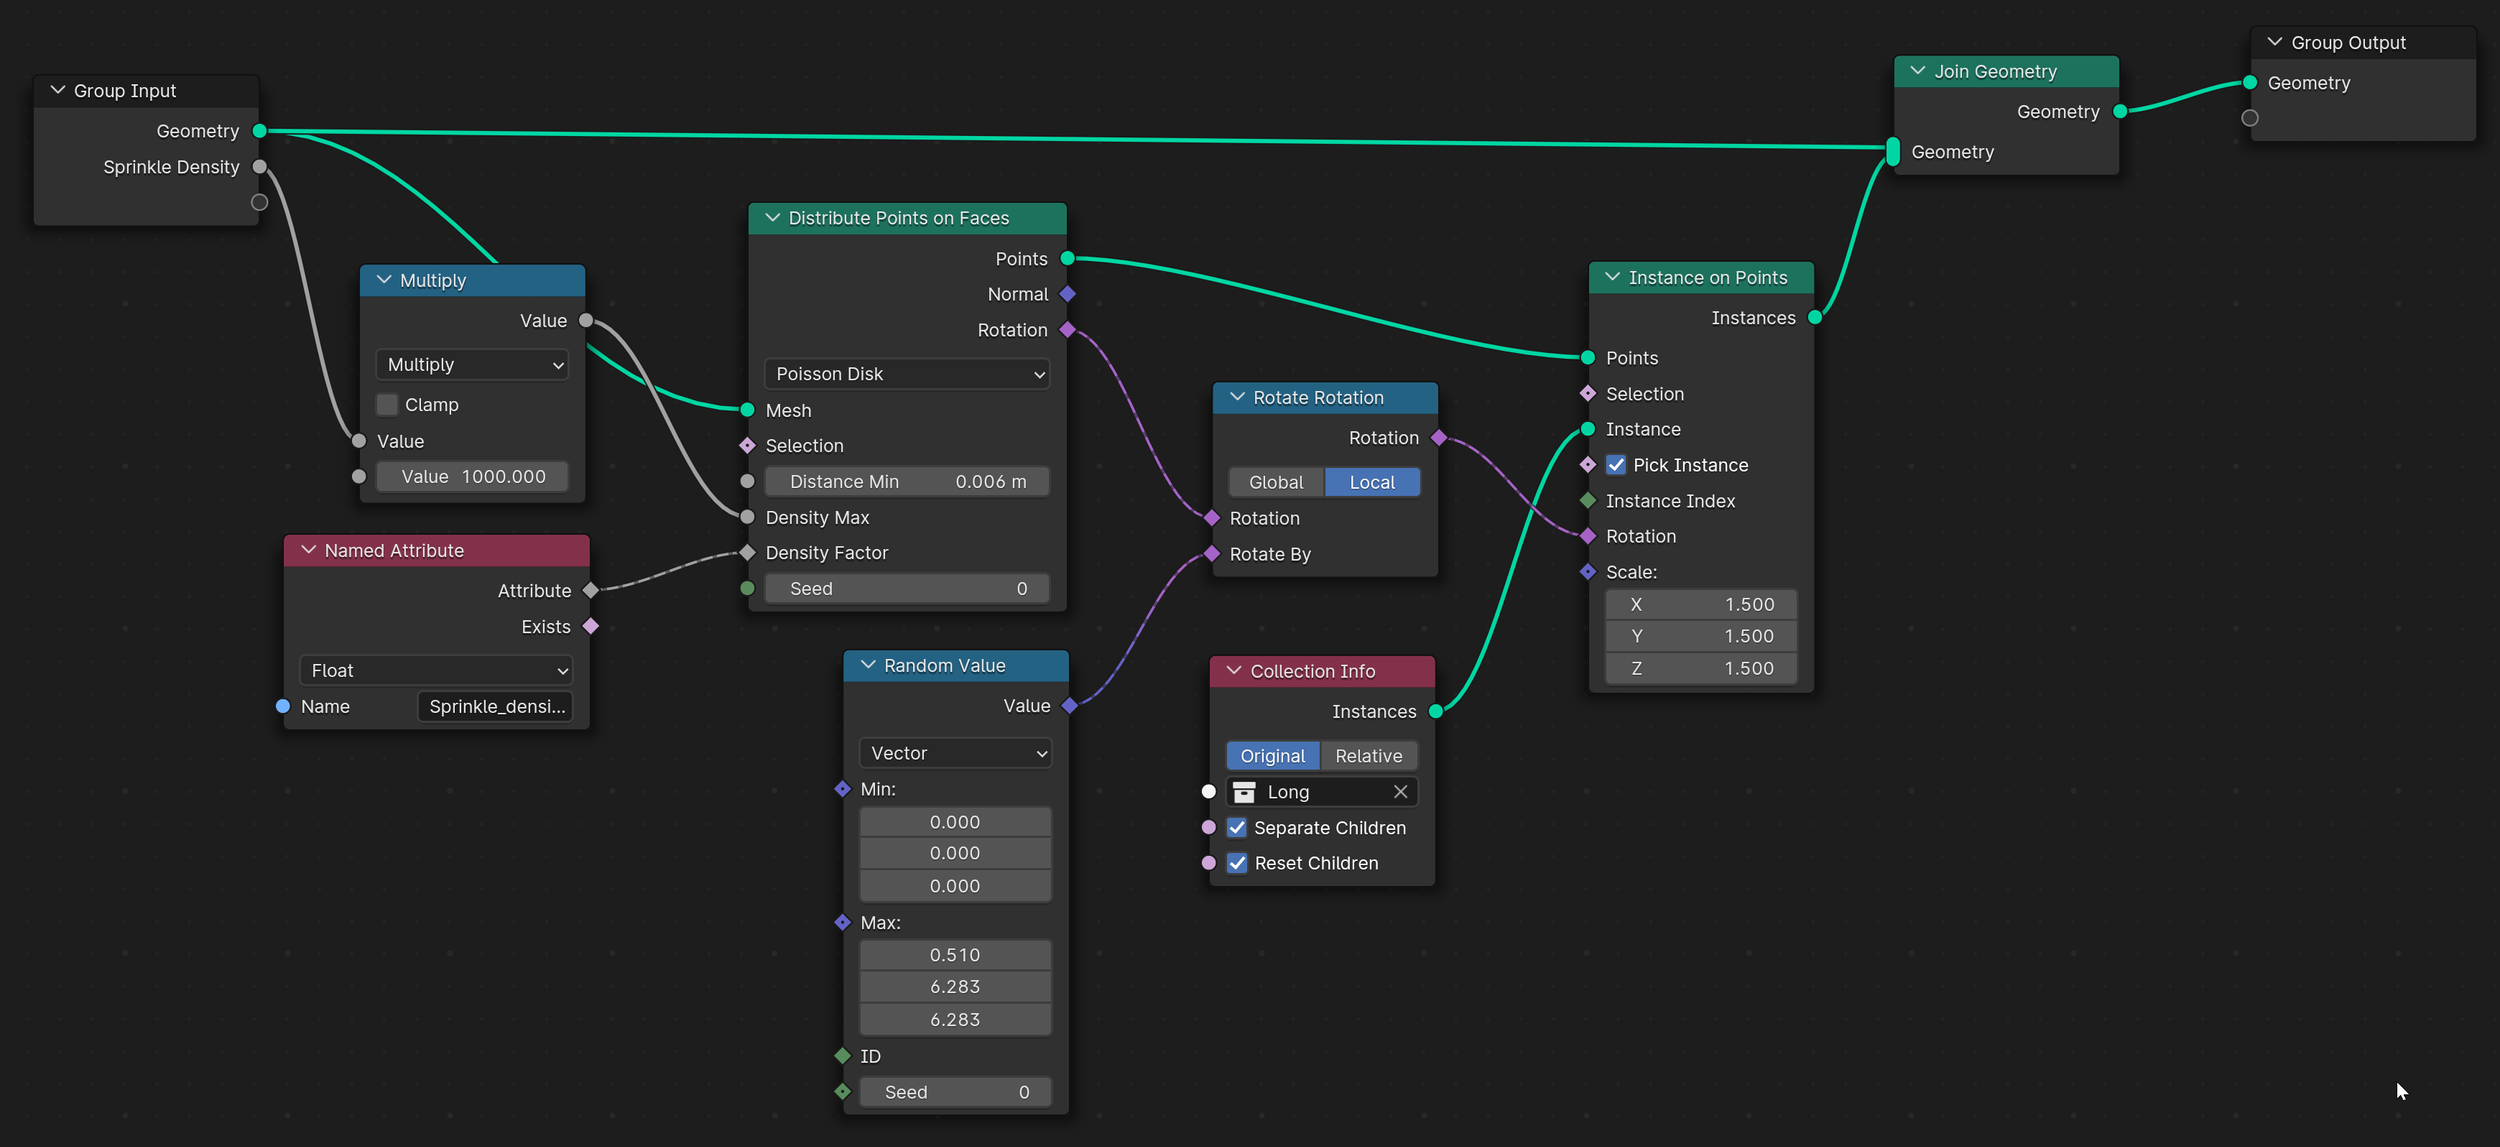Enable the Clamp checkbox in Multiply node
Image resolution: width=2500 pixels, height=1147 pixels.
tap(387, 405)
